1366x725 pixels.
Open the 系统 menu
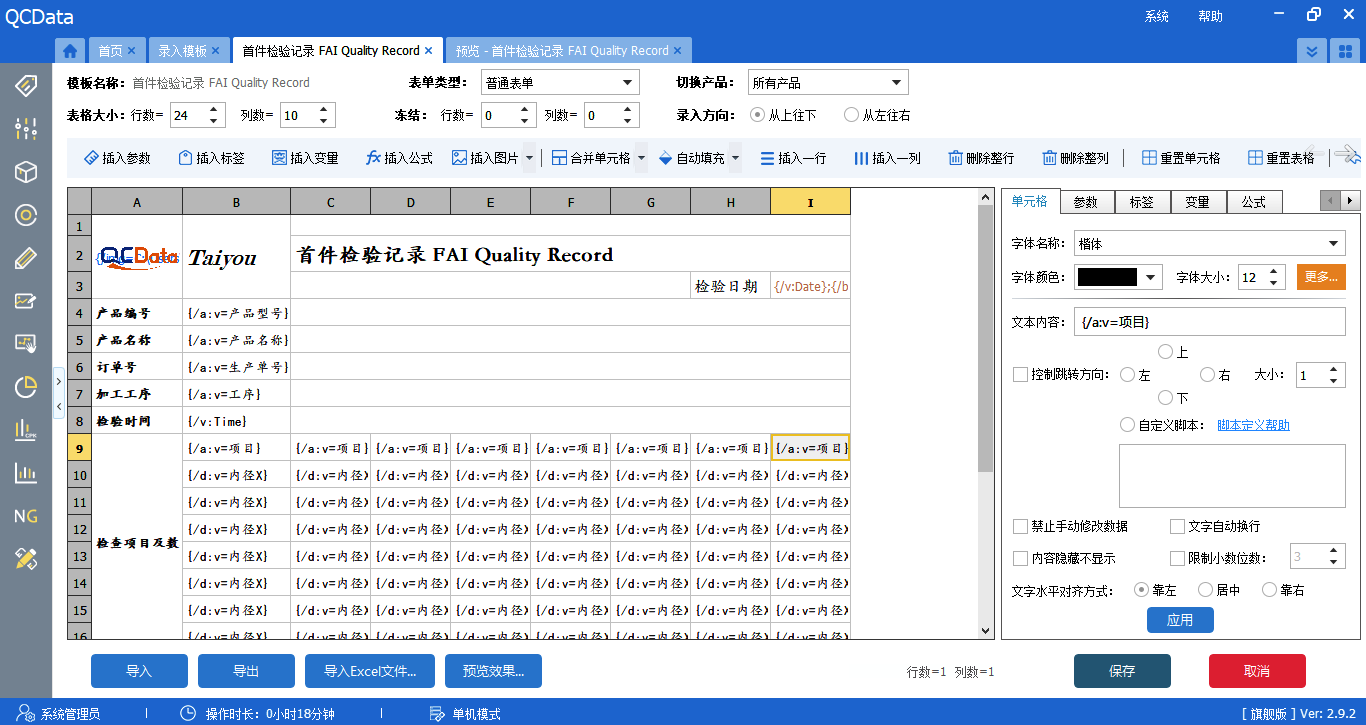(1156, 16)
